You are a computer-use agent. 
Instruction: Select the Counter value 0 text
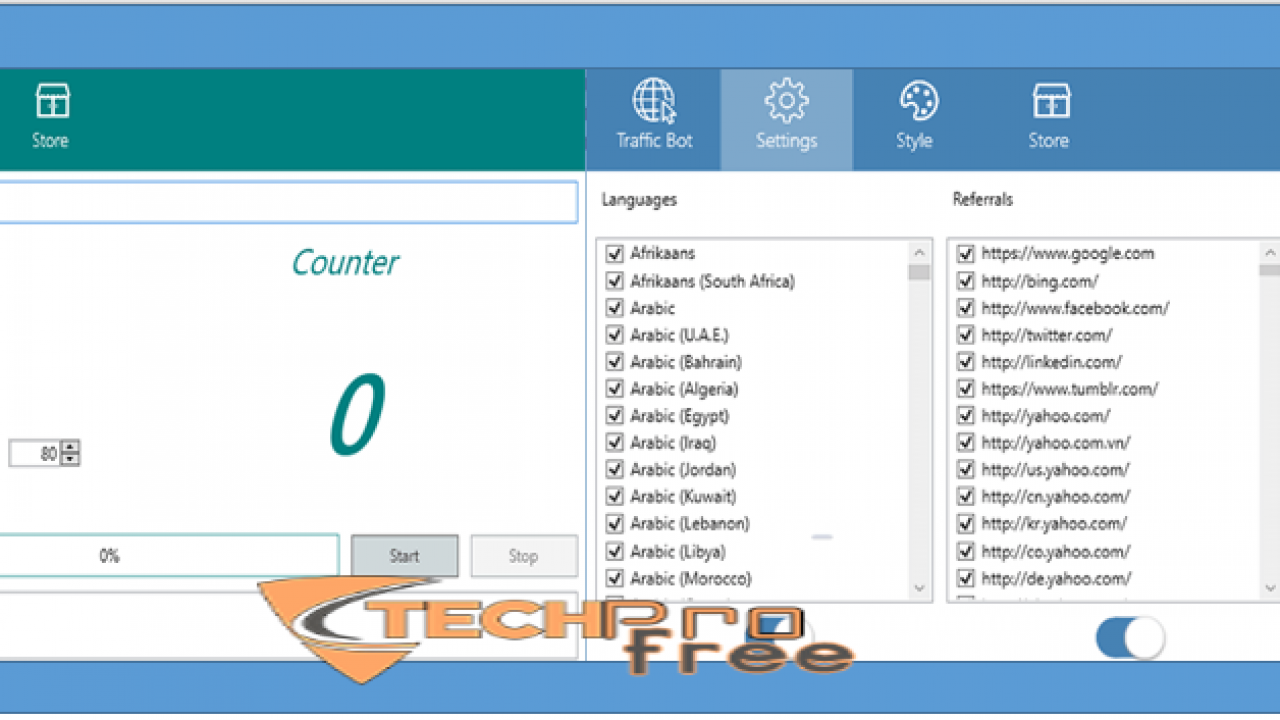[x=357, y=415]
